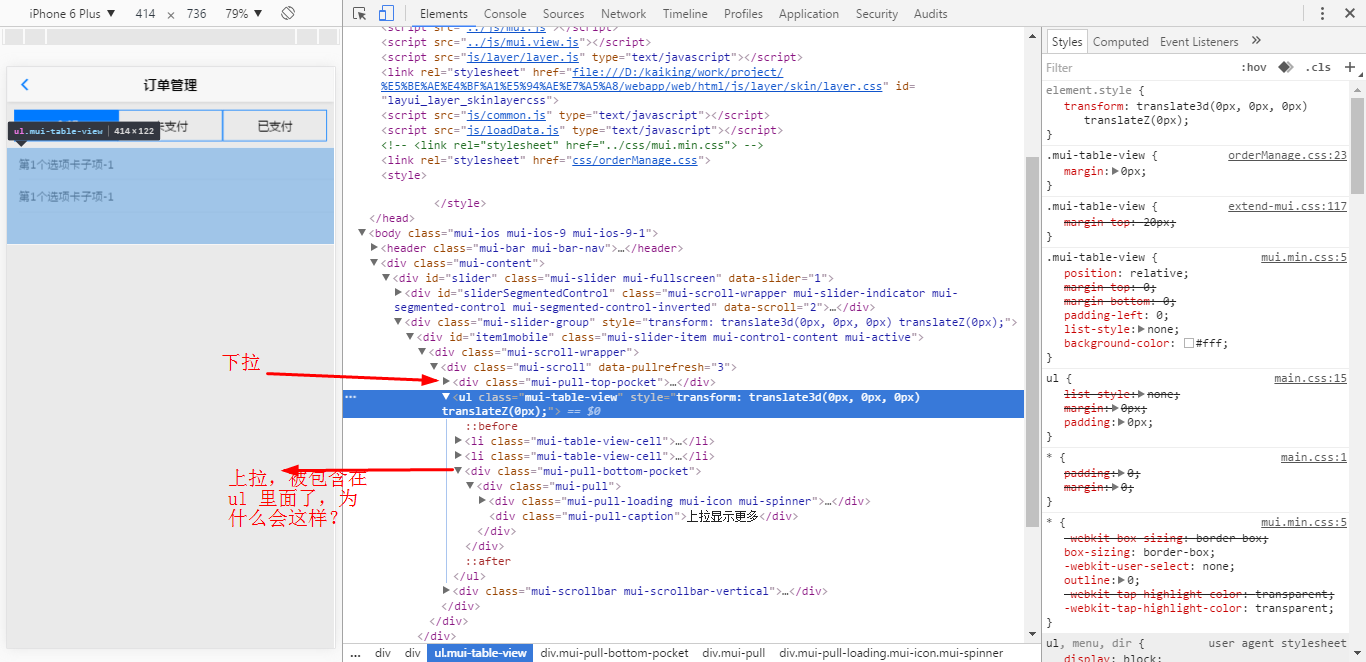Image resolution: width=1366 pixels, height=662 pixels.
Task: Collapse the div mui-pull node
Action: 471,486
